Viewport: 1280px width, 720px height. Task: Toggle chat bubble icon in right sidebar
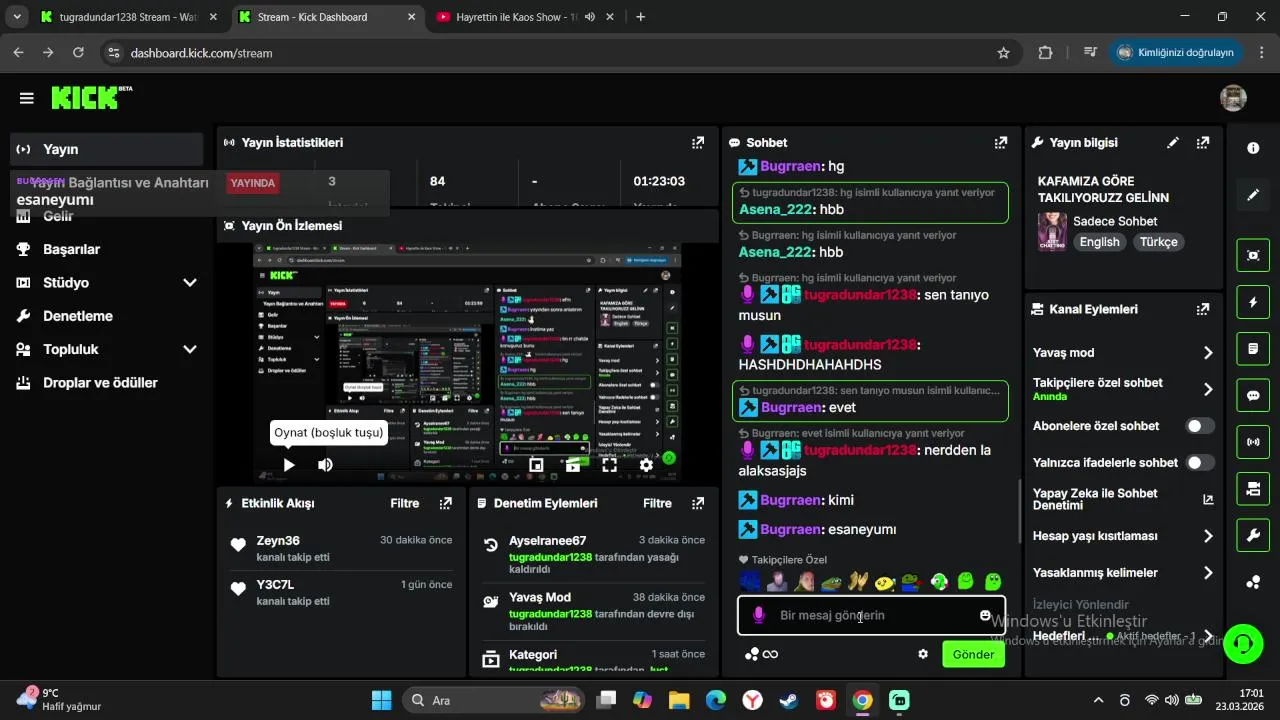point(1253,395)
